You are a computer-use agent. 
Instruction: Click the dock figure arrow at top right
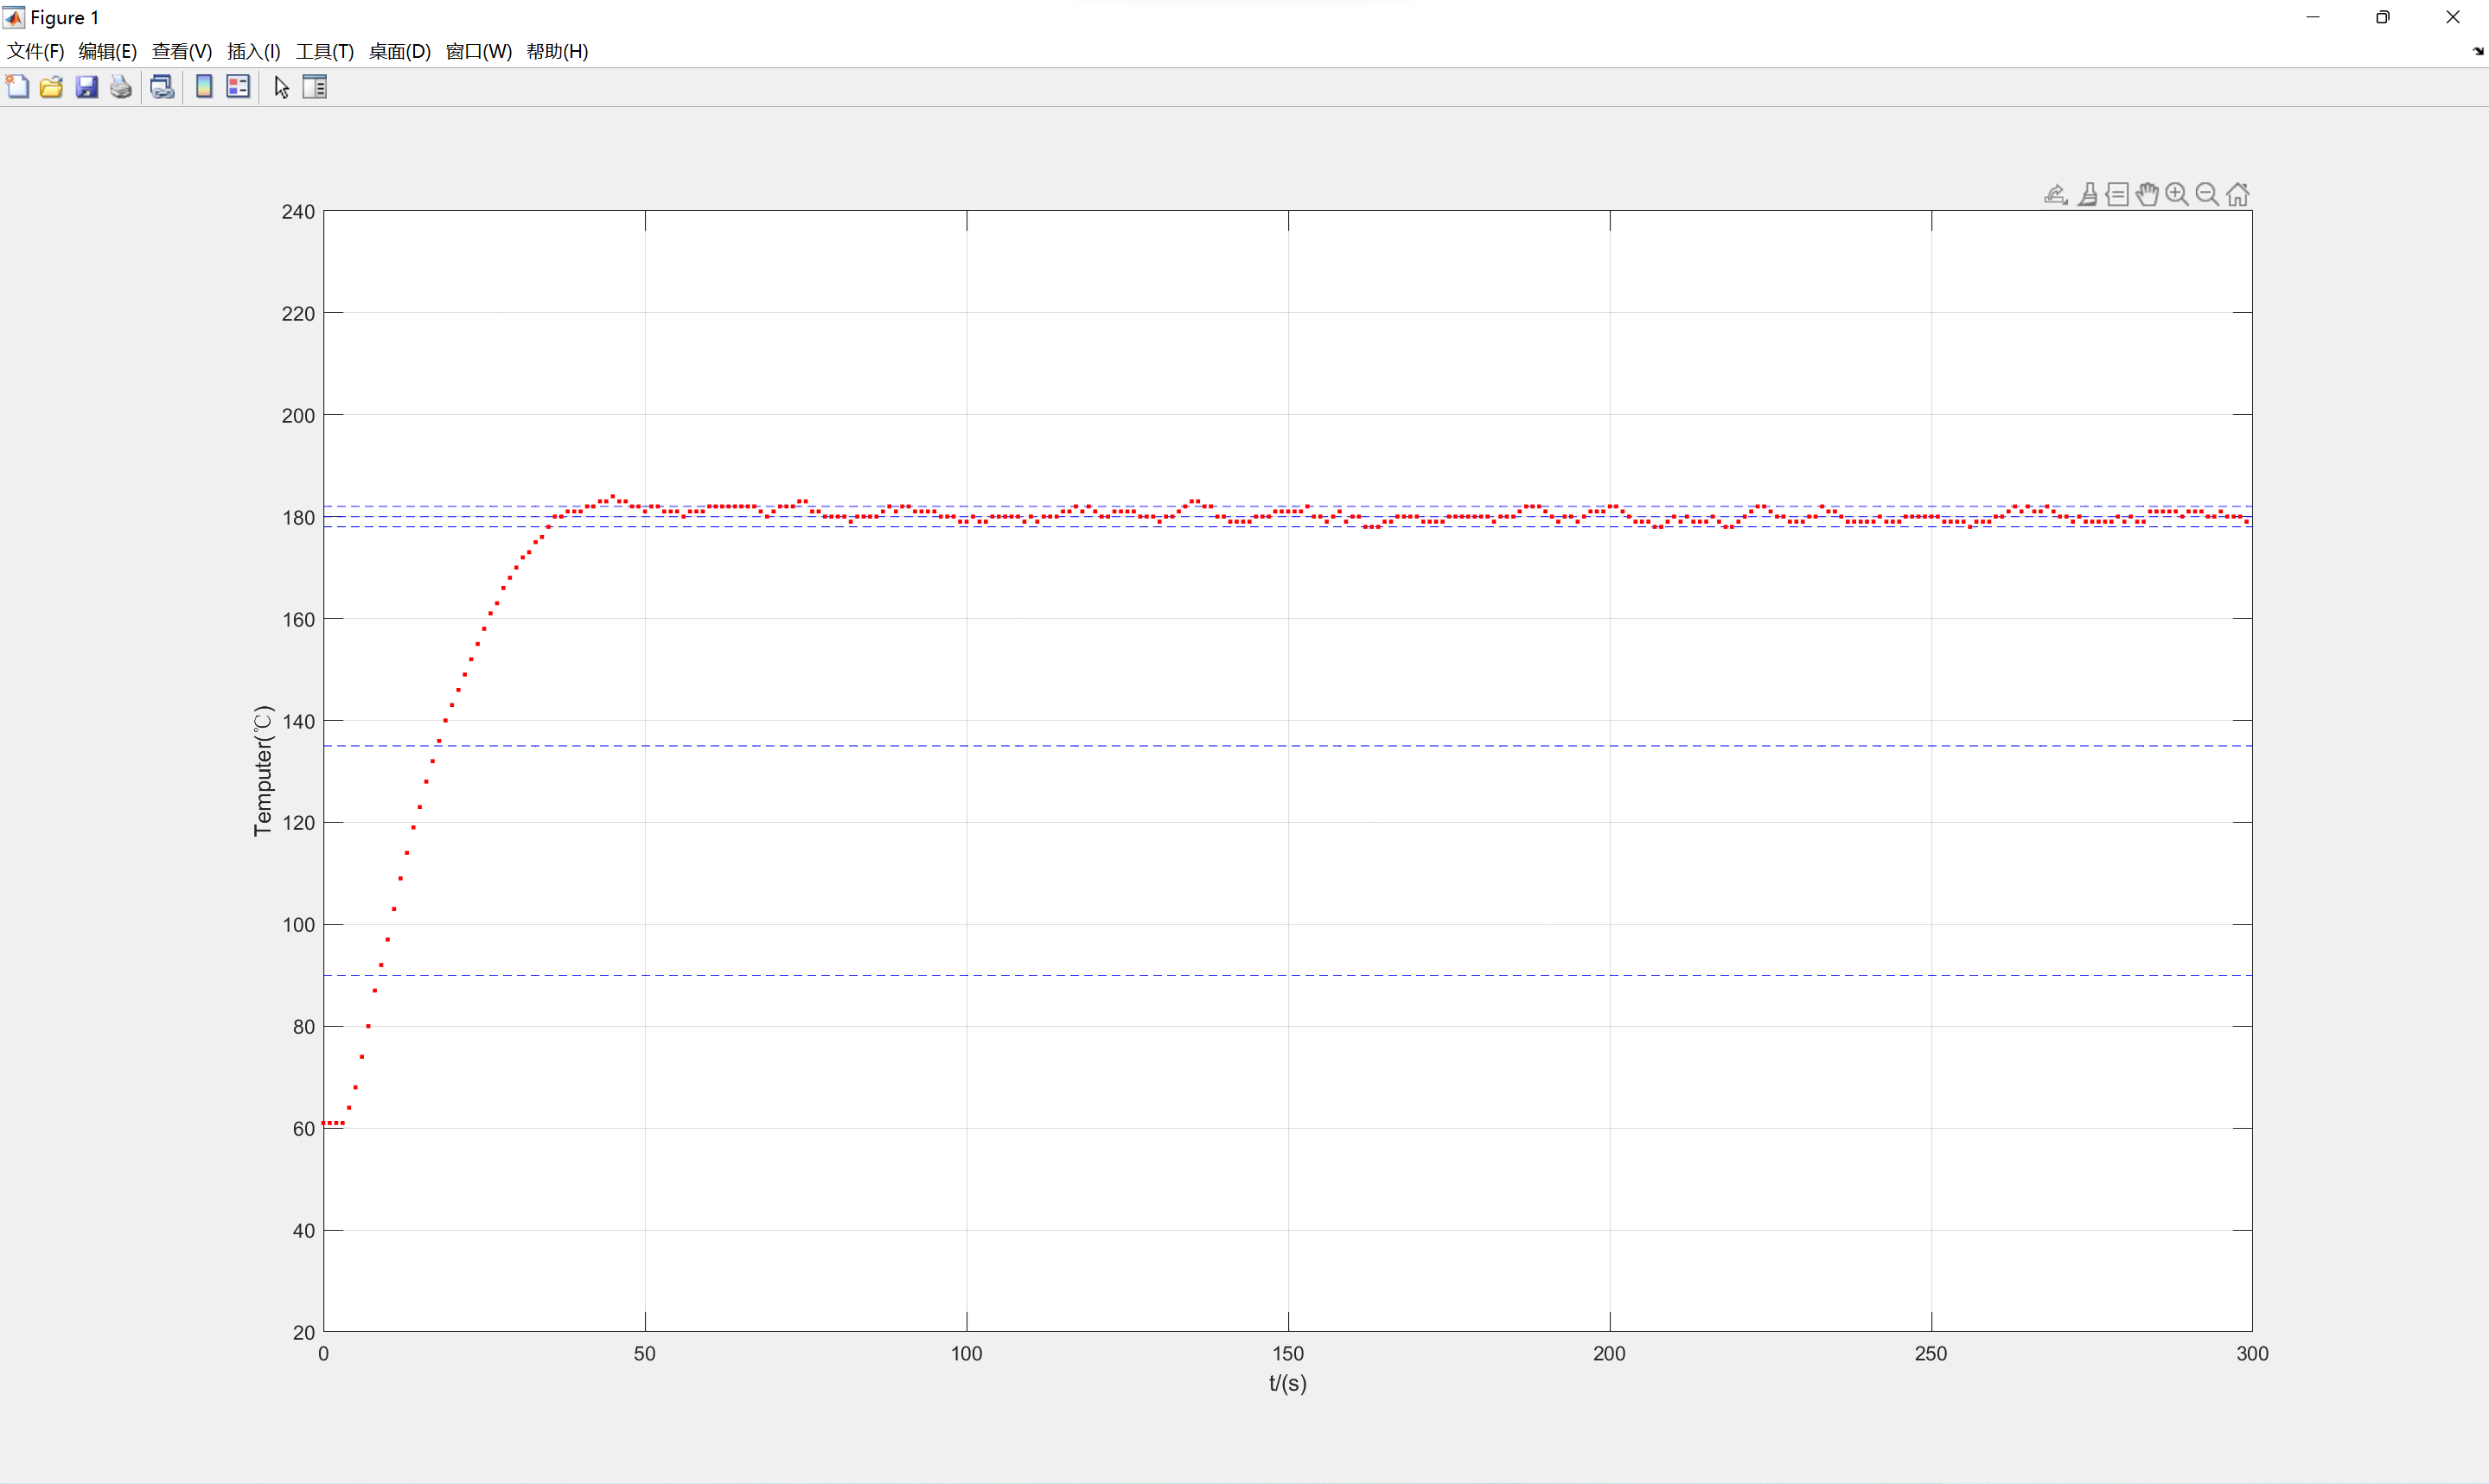click(2478, 51)
